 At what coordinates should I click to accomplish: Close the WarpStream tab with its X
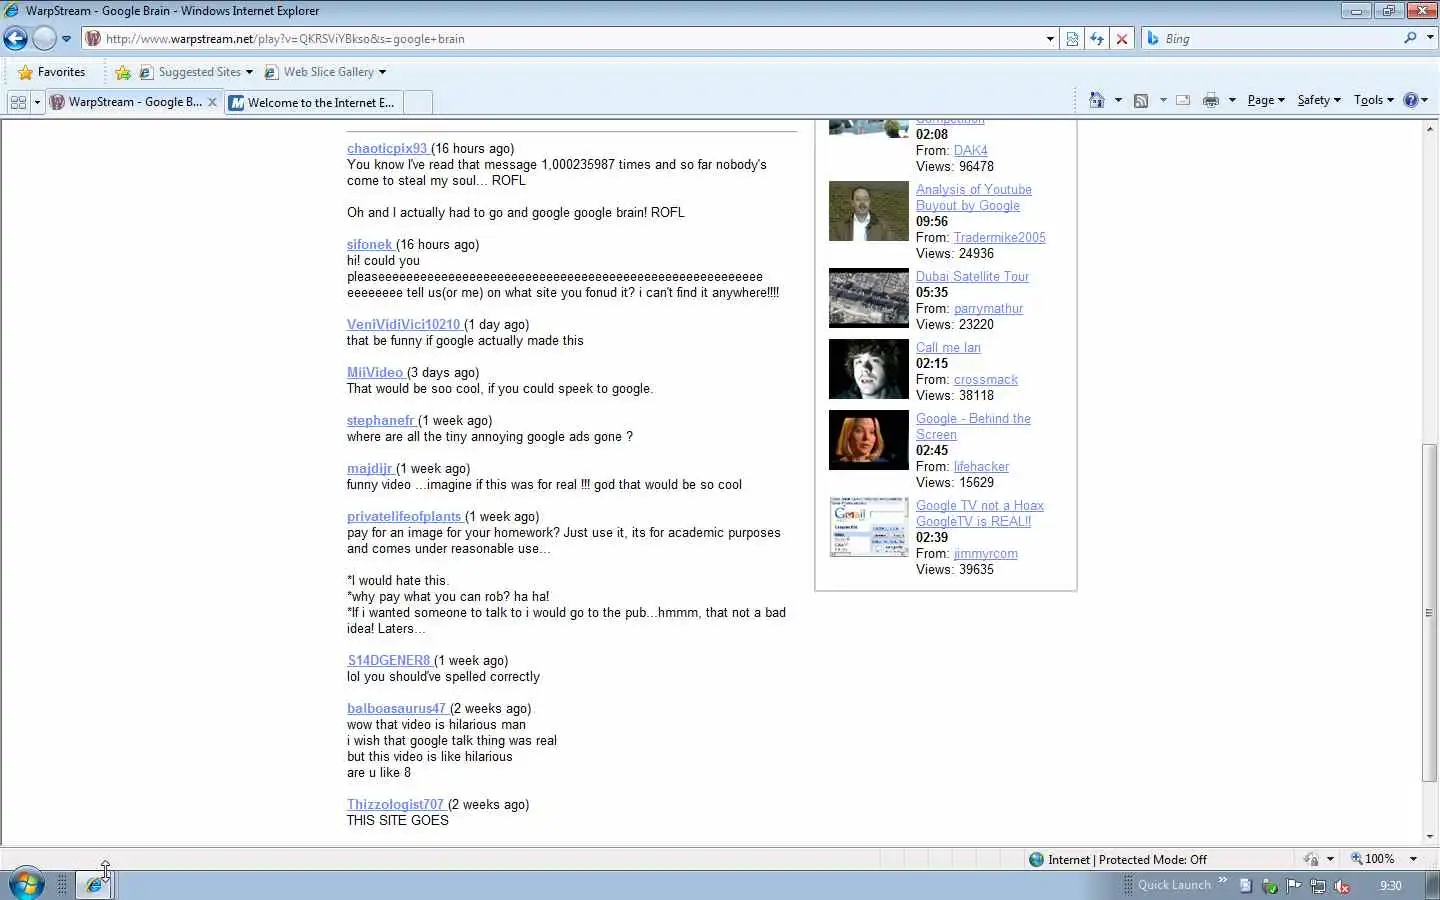coord(212,102)
